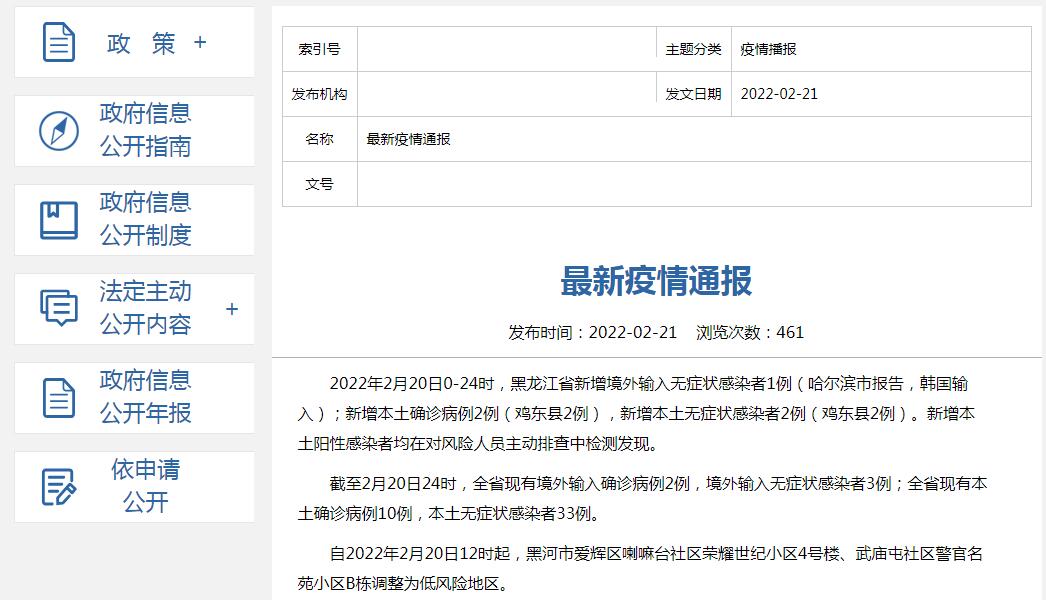Click the empty 索引号 value cell
Screen dimensions: 1046x600
507,49
